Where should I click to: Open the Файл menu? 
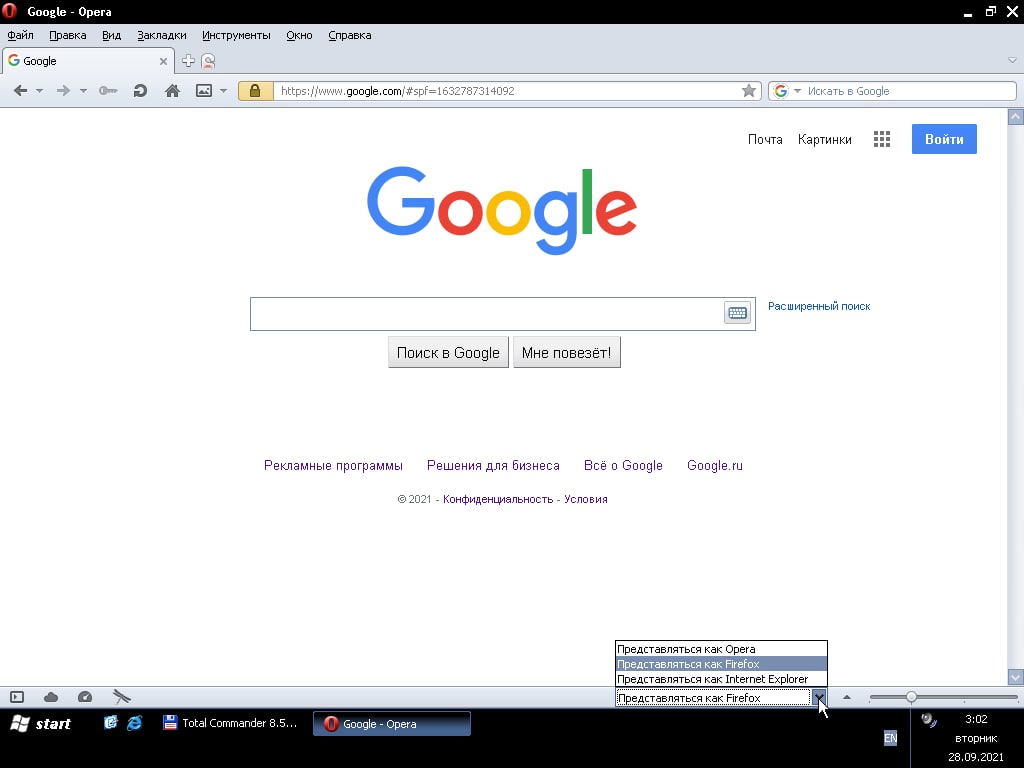(20, 35)
